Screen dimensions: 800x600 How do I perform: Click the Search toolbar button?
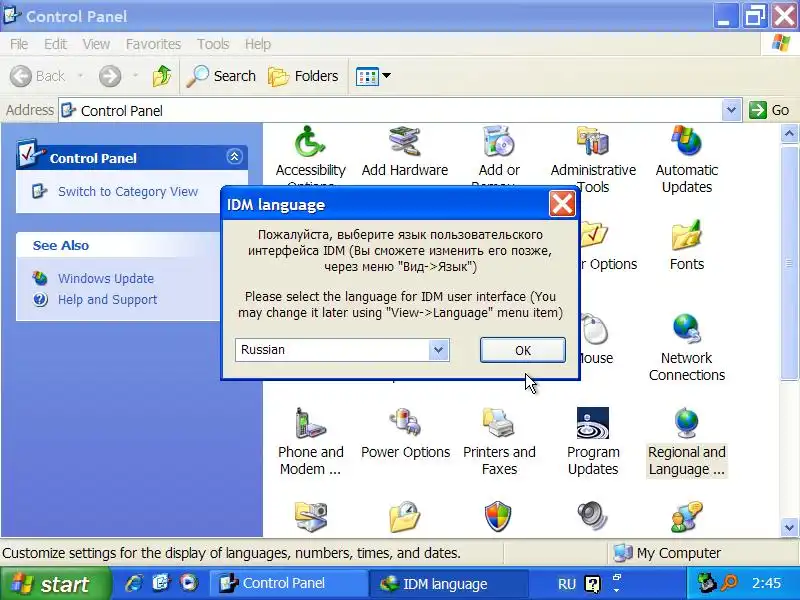coord(221,76)
